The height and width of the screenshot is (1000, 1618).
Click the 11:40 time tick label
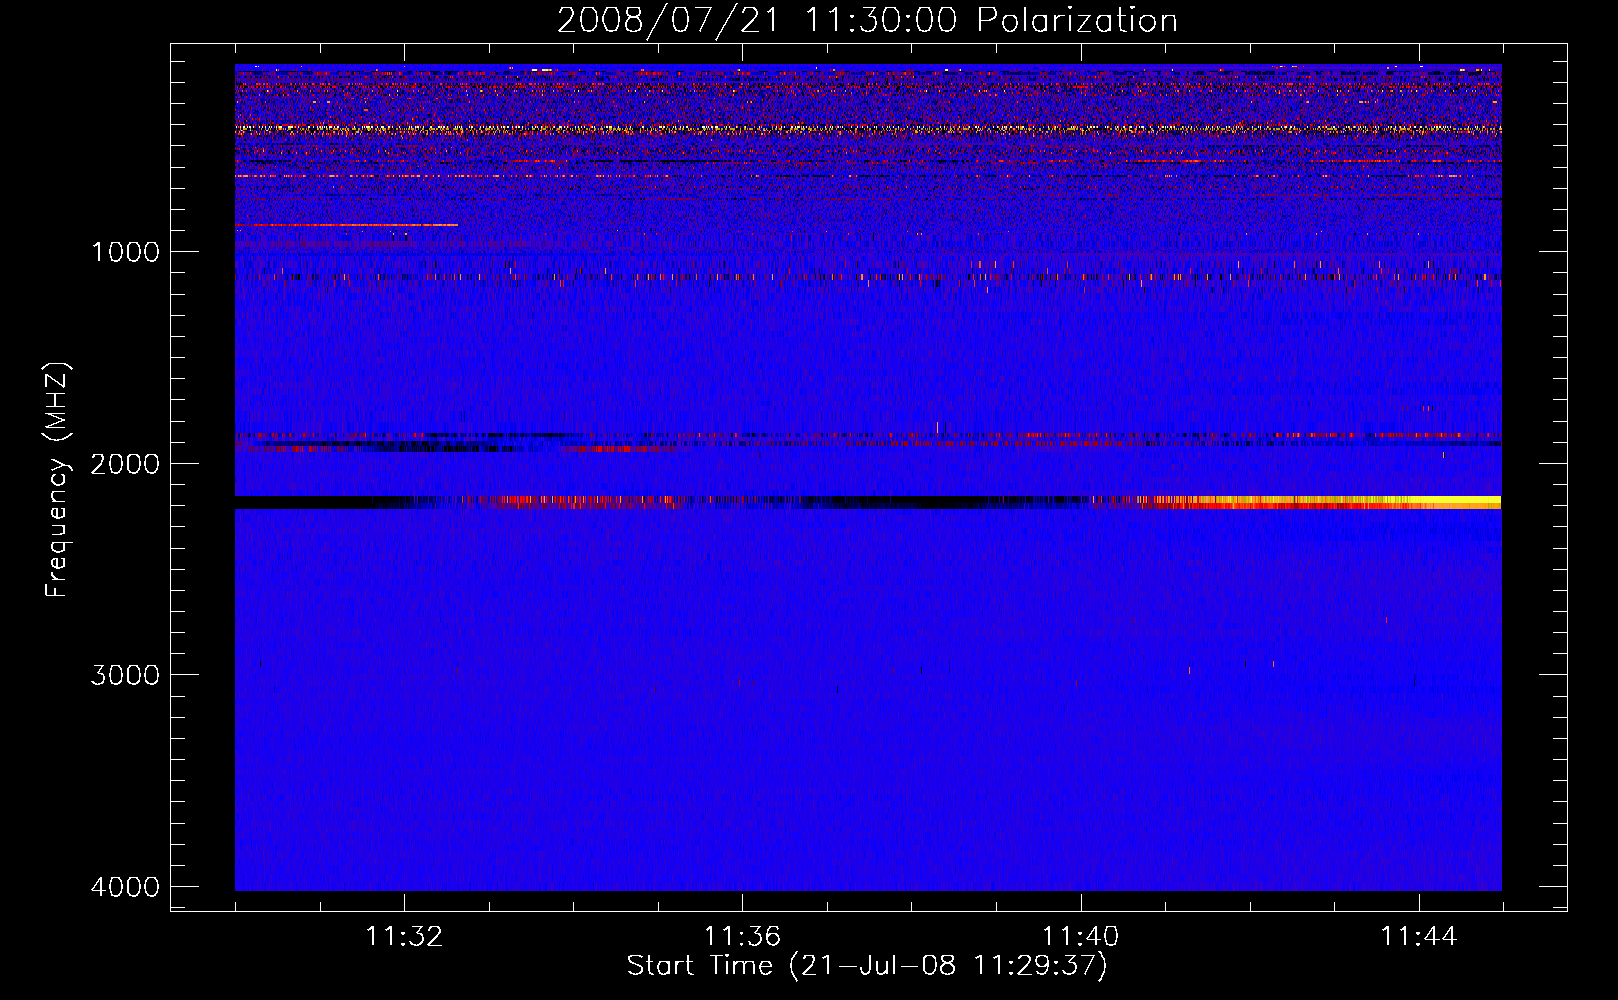[1080, 937]
